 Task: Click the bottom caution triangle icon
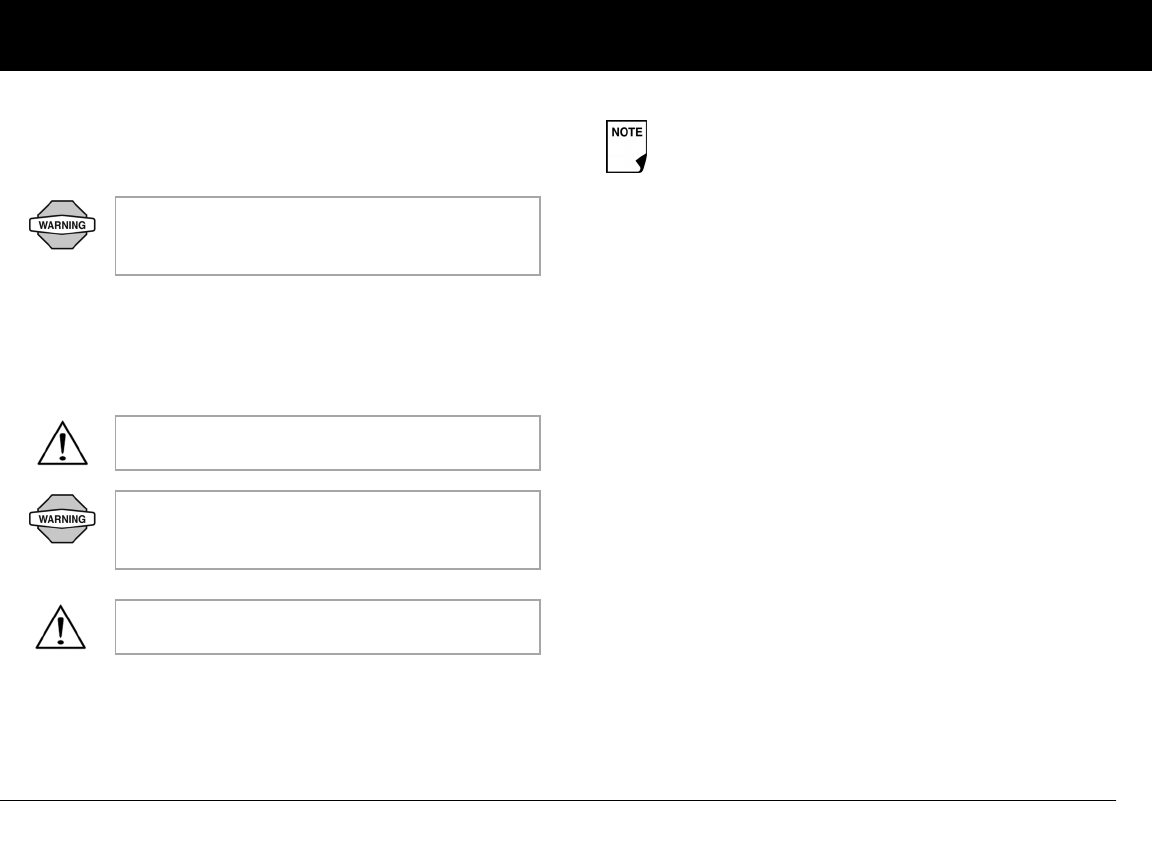coord(62,628)
